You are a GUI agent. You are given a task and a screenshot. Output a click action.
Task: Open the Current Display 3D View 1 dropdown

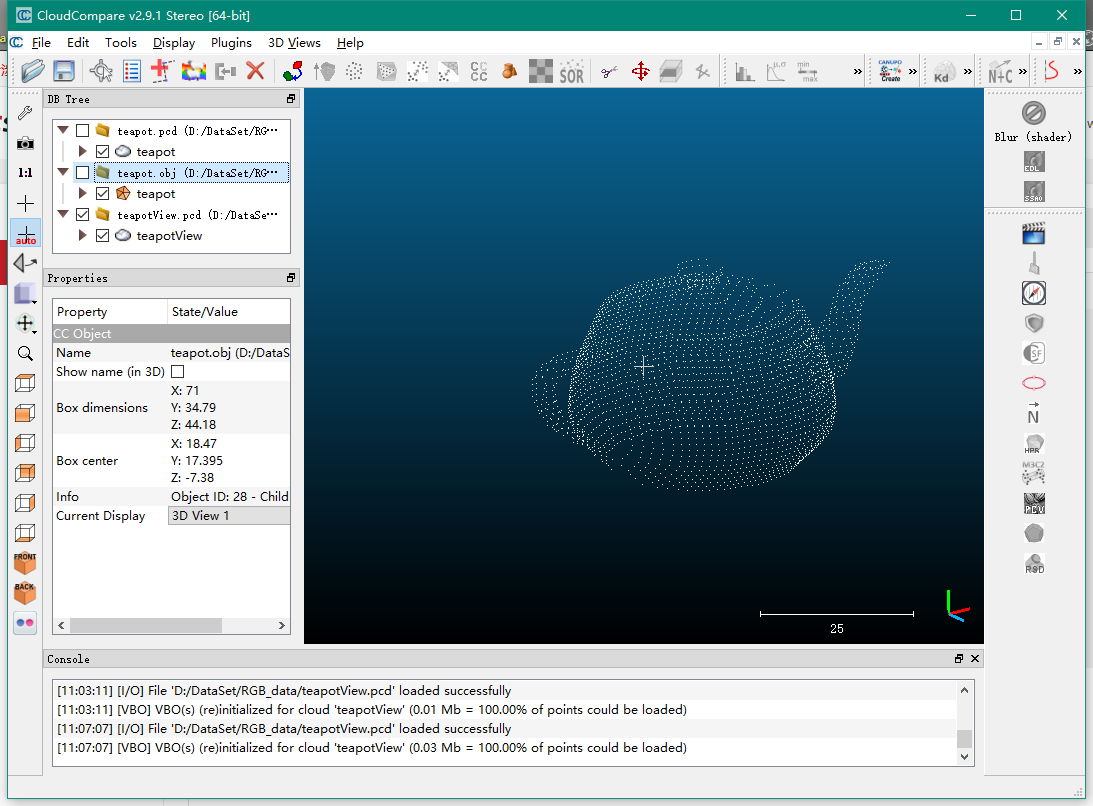pyautogui.click(x=229, y=516)
